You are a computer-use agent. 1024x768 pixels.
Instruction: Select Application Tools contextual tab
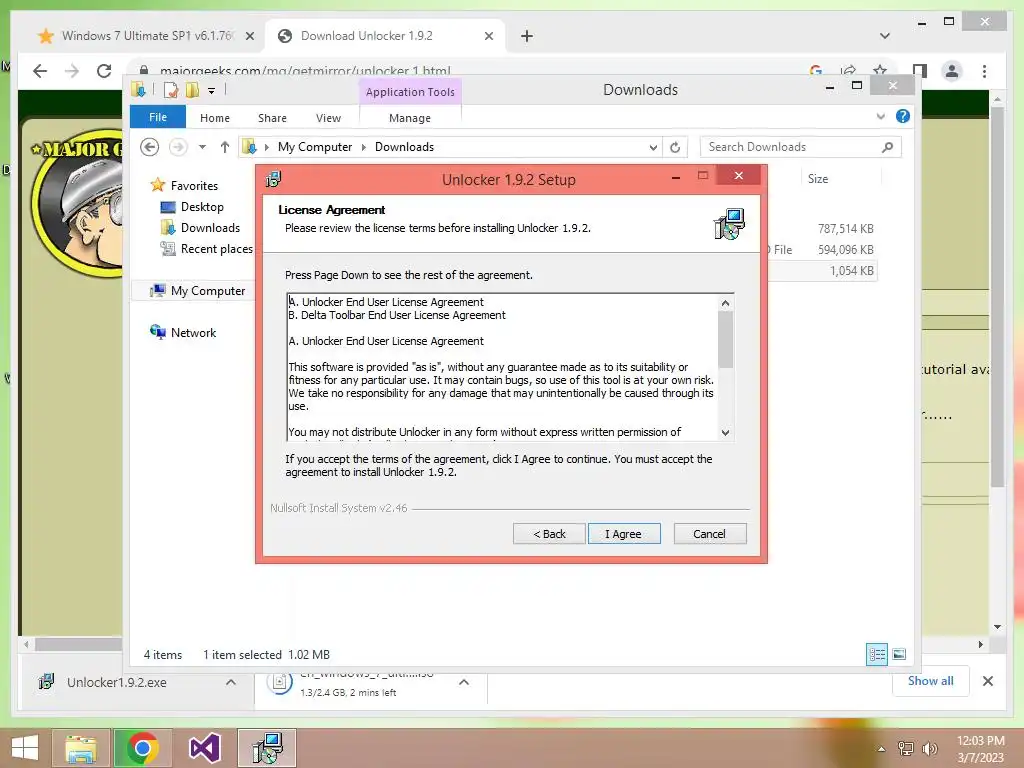410,92
